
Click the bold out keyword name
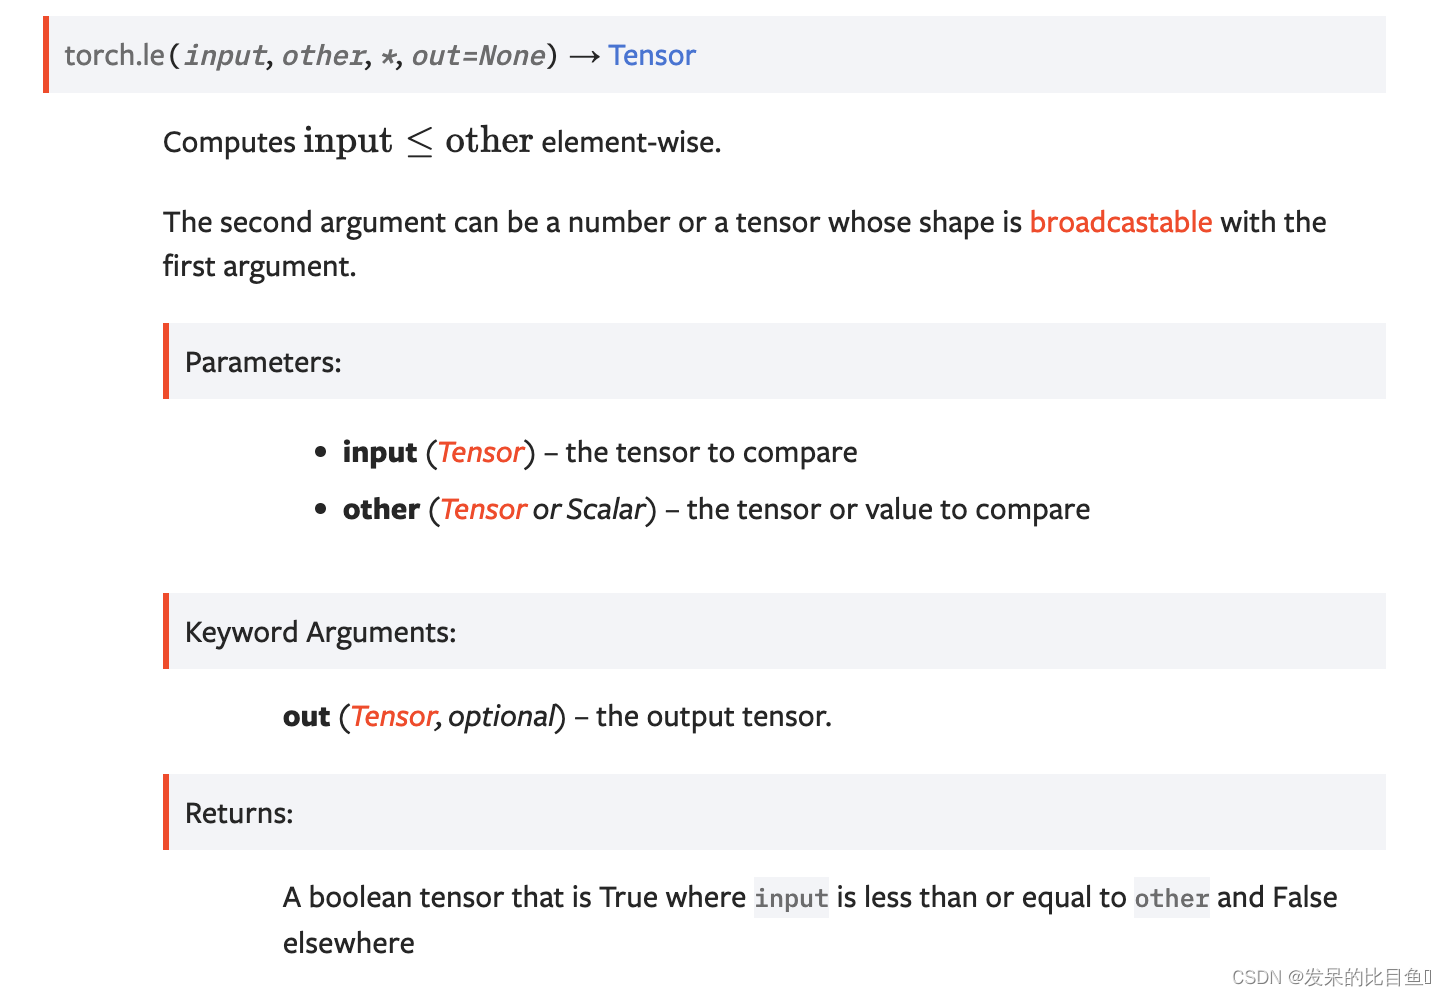pyautogui.click(x=306, y=717)
